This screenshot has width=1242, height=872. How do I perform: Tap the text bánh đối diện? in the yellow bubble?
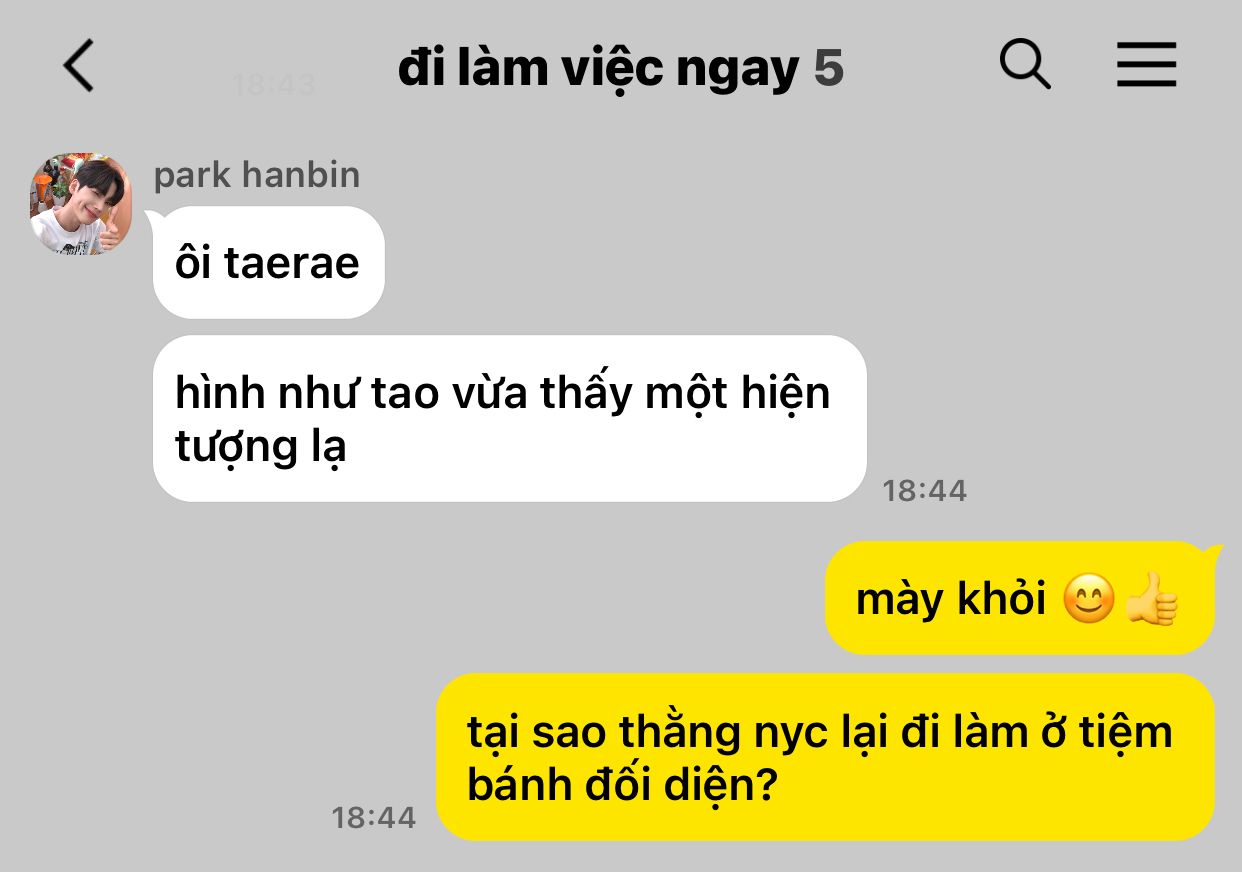(x=622, y=785)
